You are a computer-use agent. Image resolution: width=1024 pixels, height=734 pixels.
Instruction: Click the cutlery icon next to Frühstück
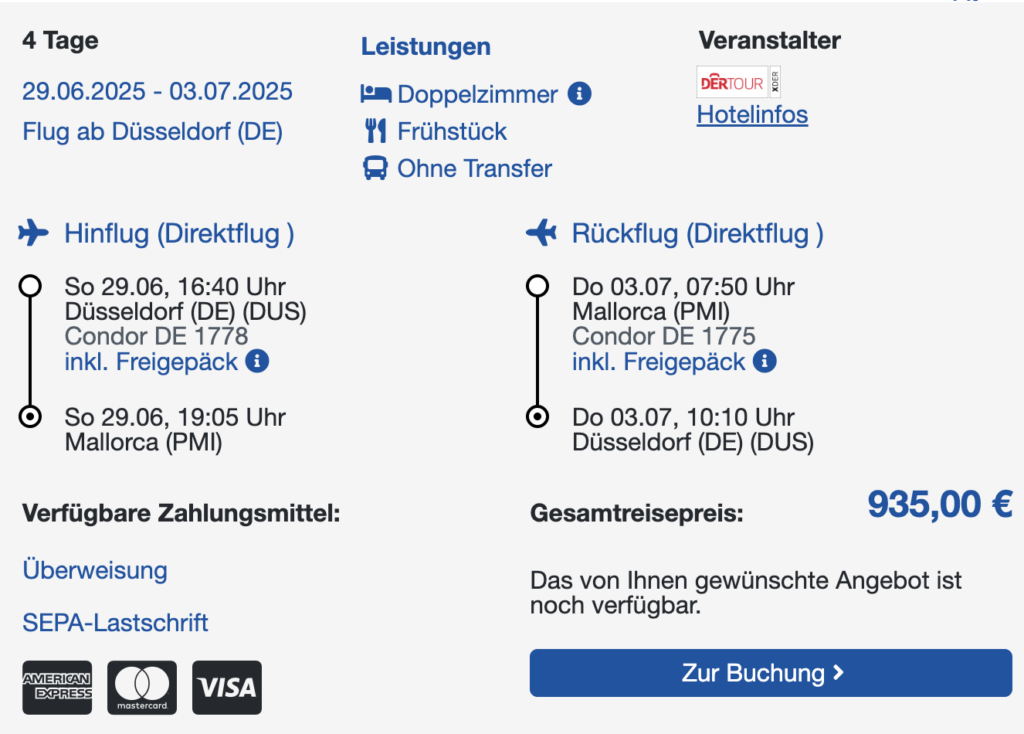click(376, 131)
